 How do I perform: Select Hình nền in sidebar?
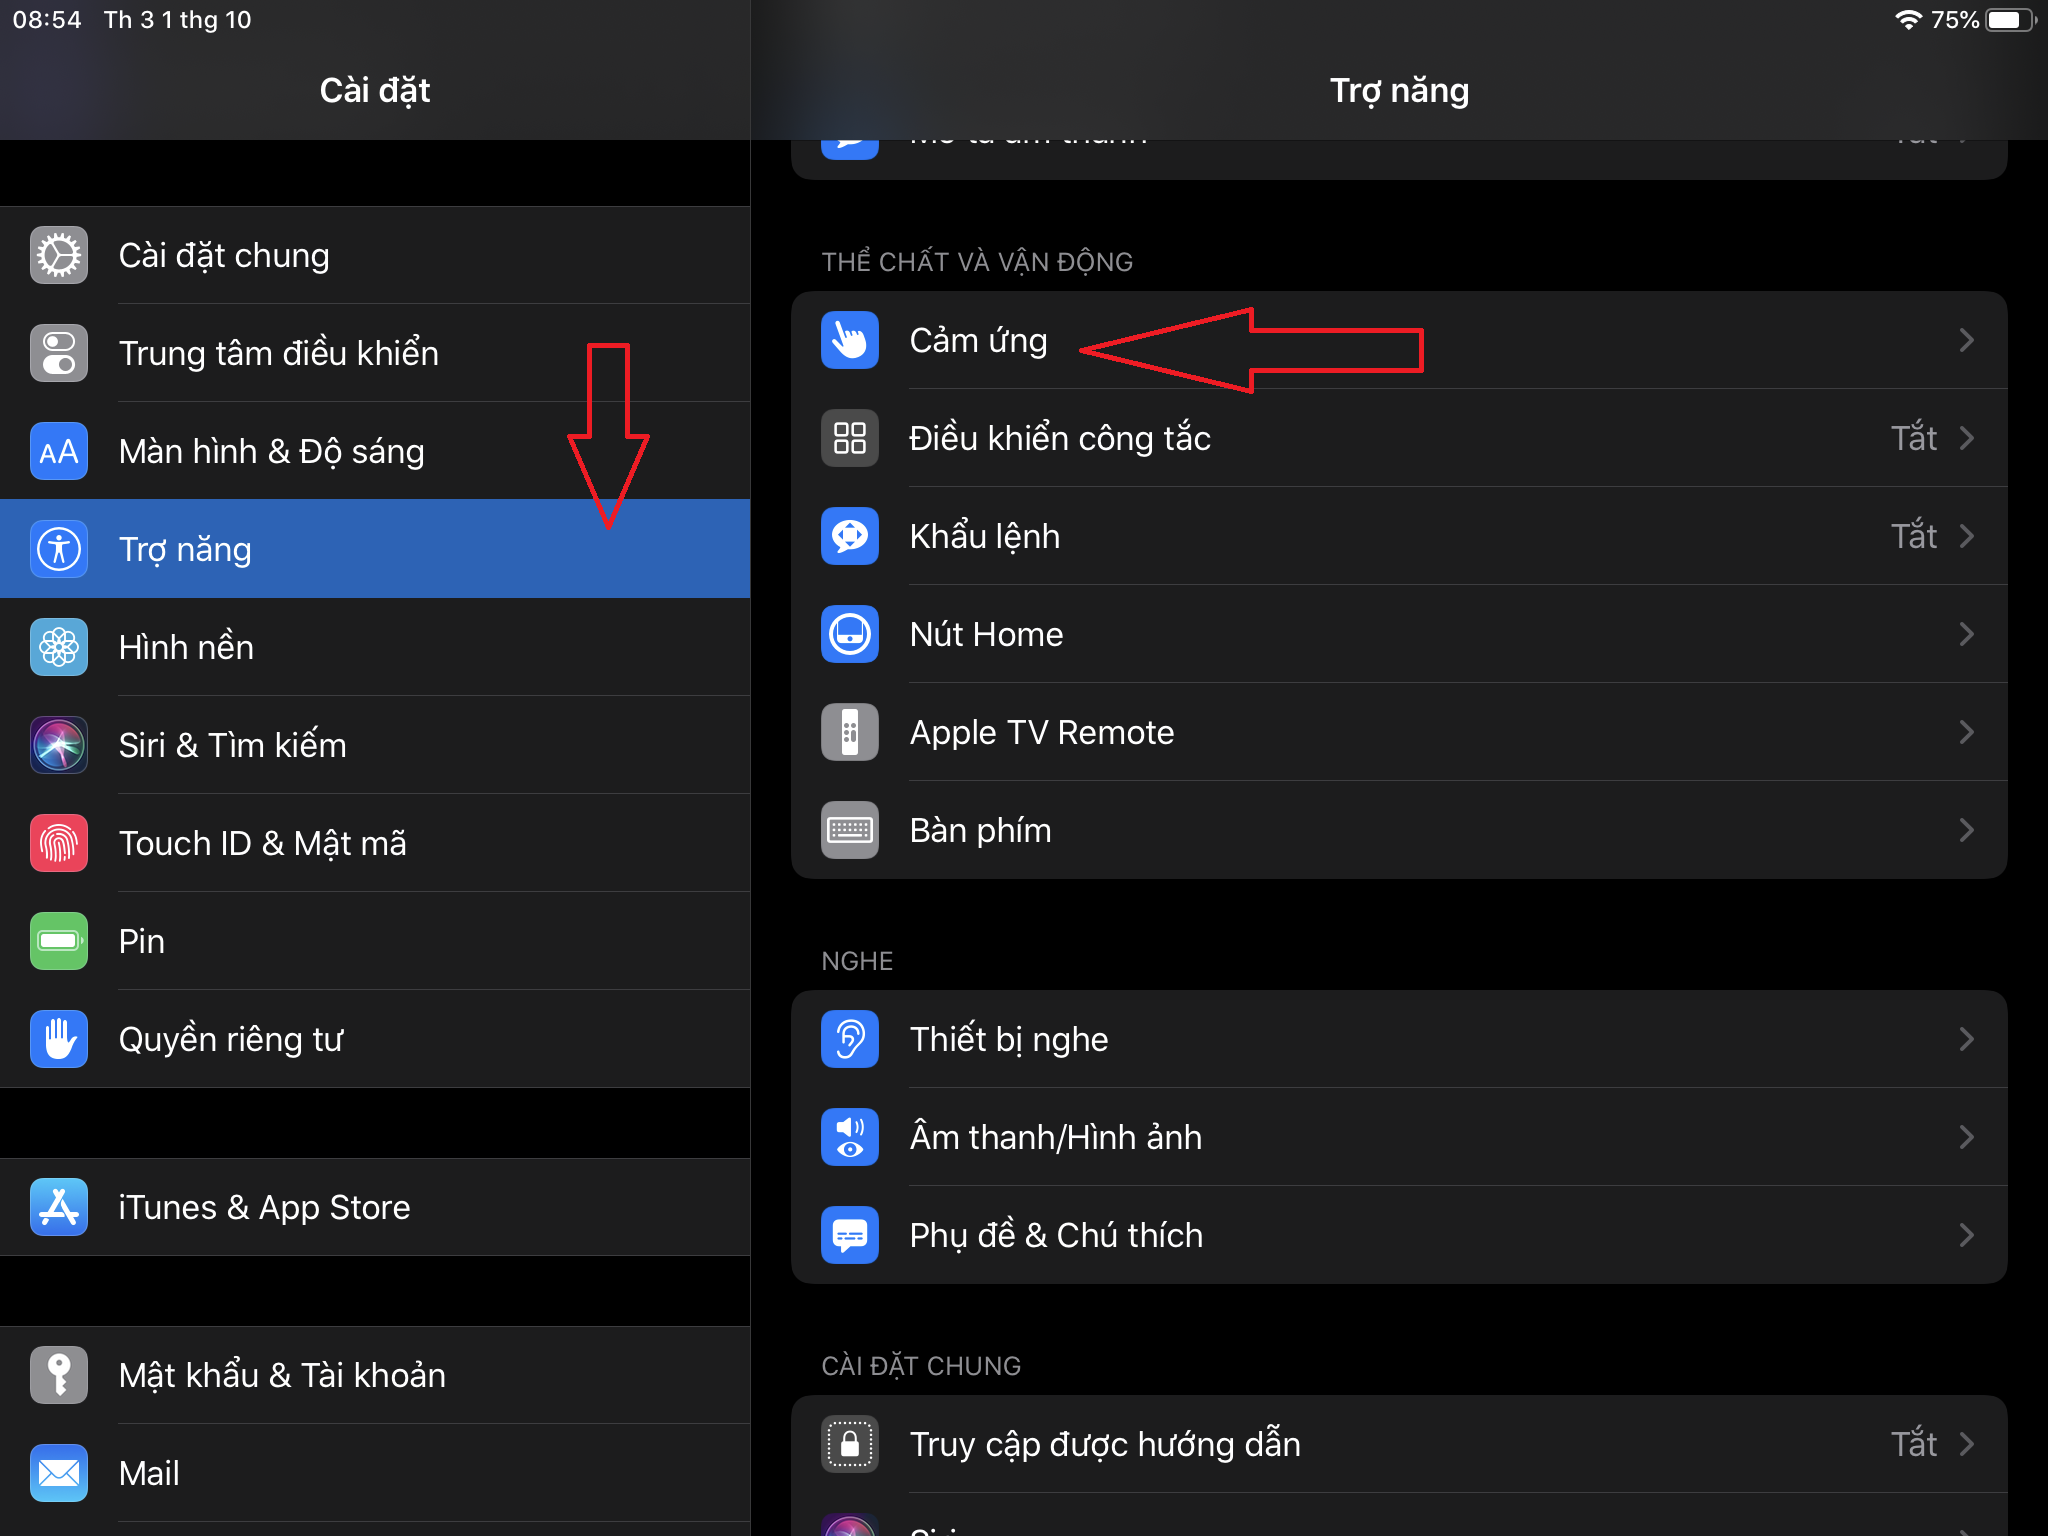[375, 647]
